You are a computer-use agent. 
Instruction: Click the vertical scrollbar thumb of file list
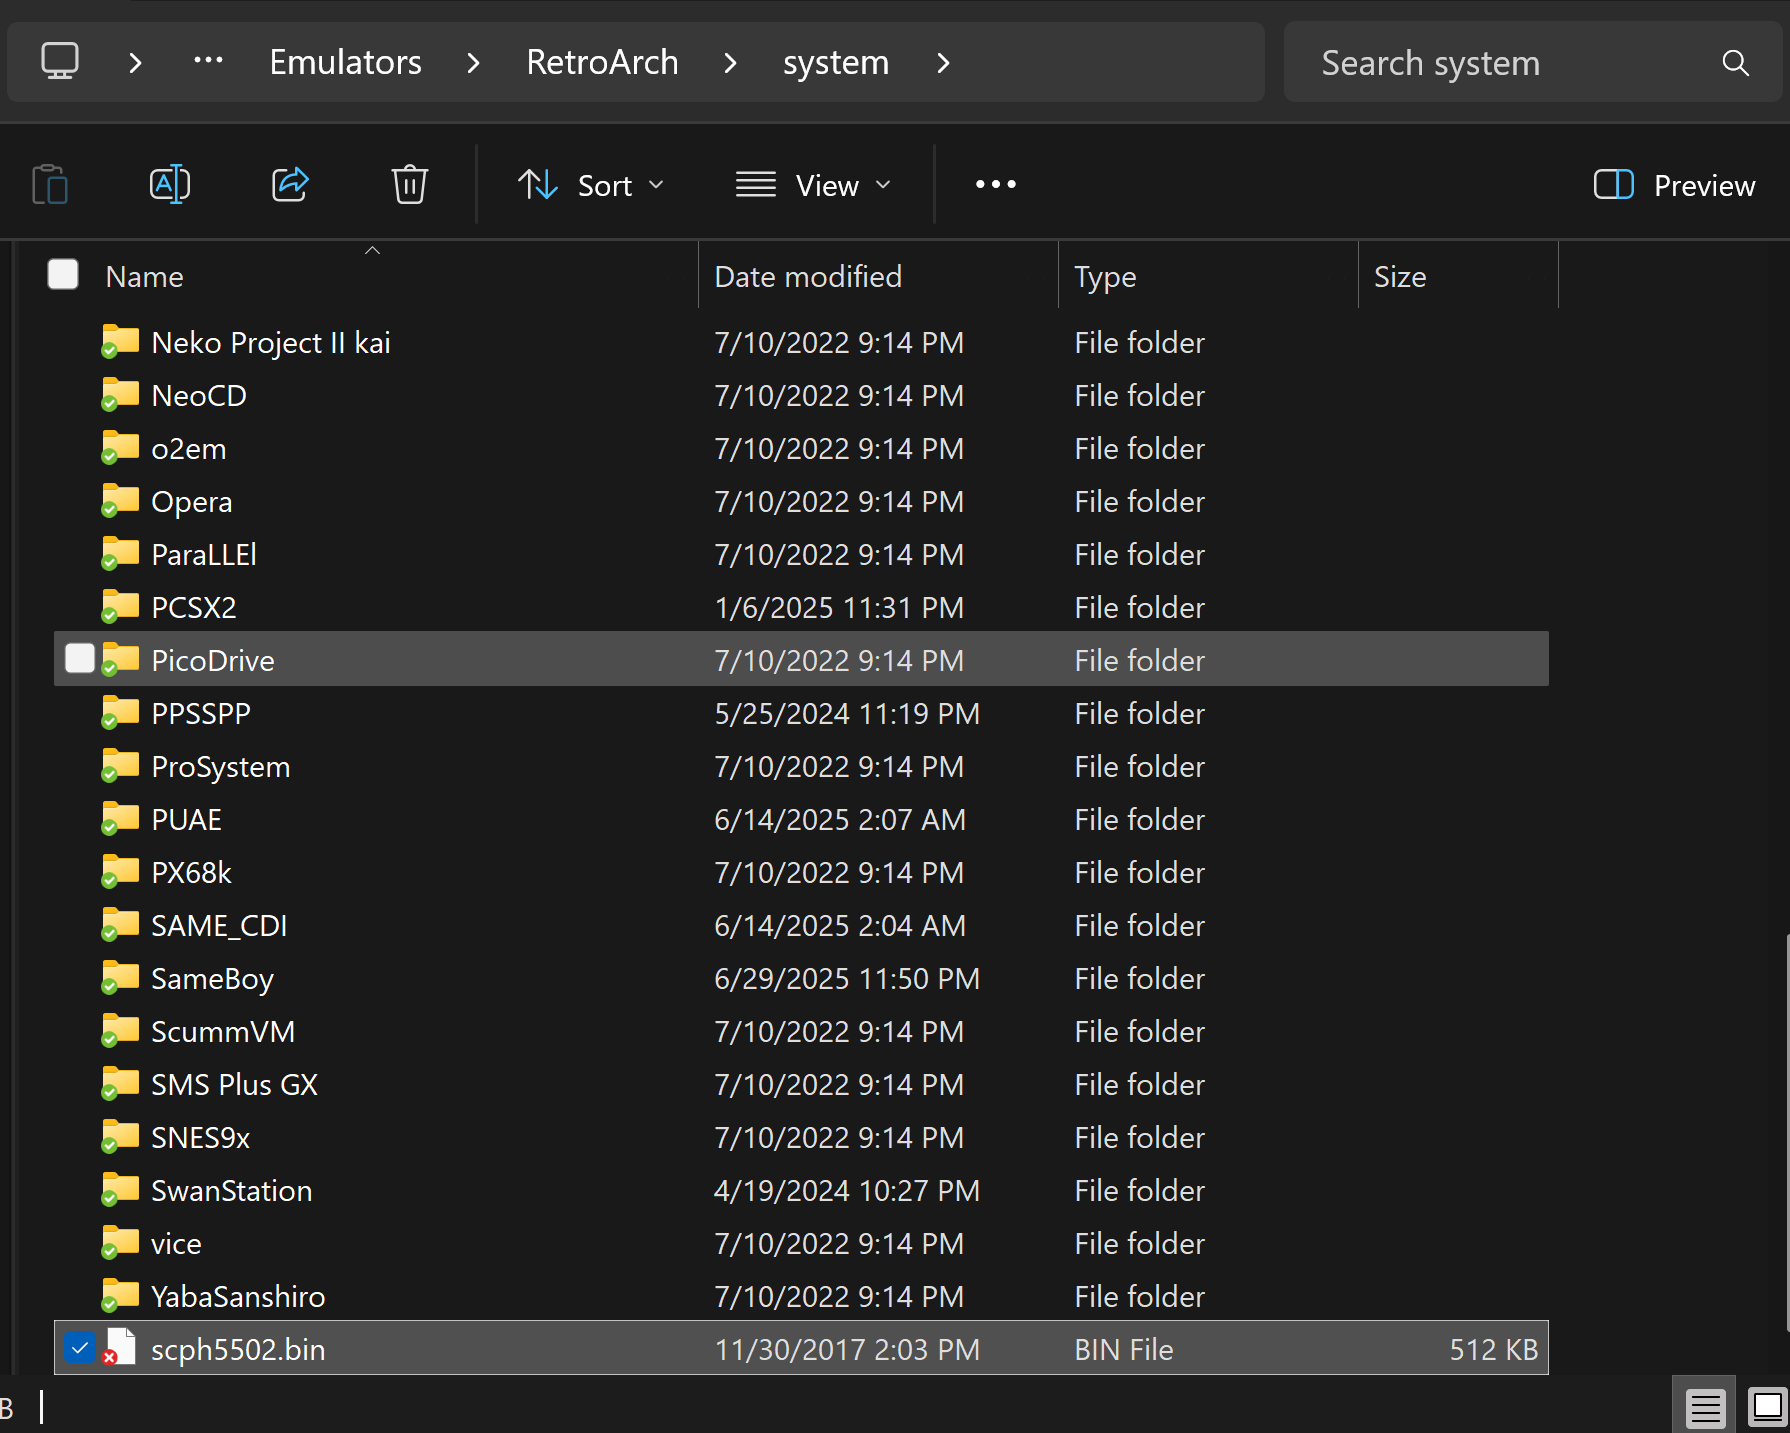[1786, 1132]
